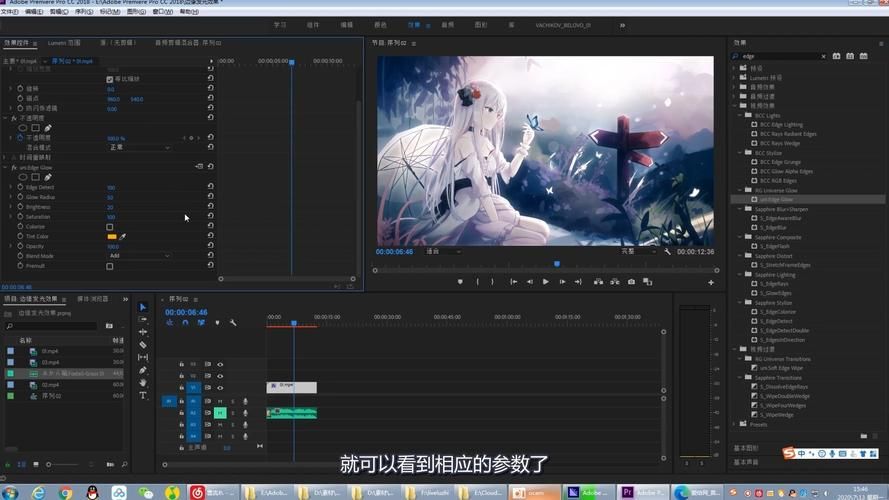889x500 pixels.
Task: Select the Selection tool in toolbar
Action: coord(143,307)
